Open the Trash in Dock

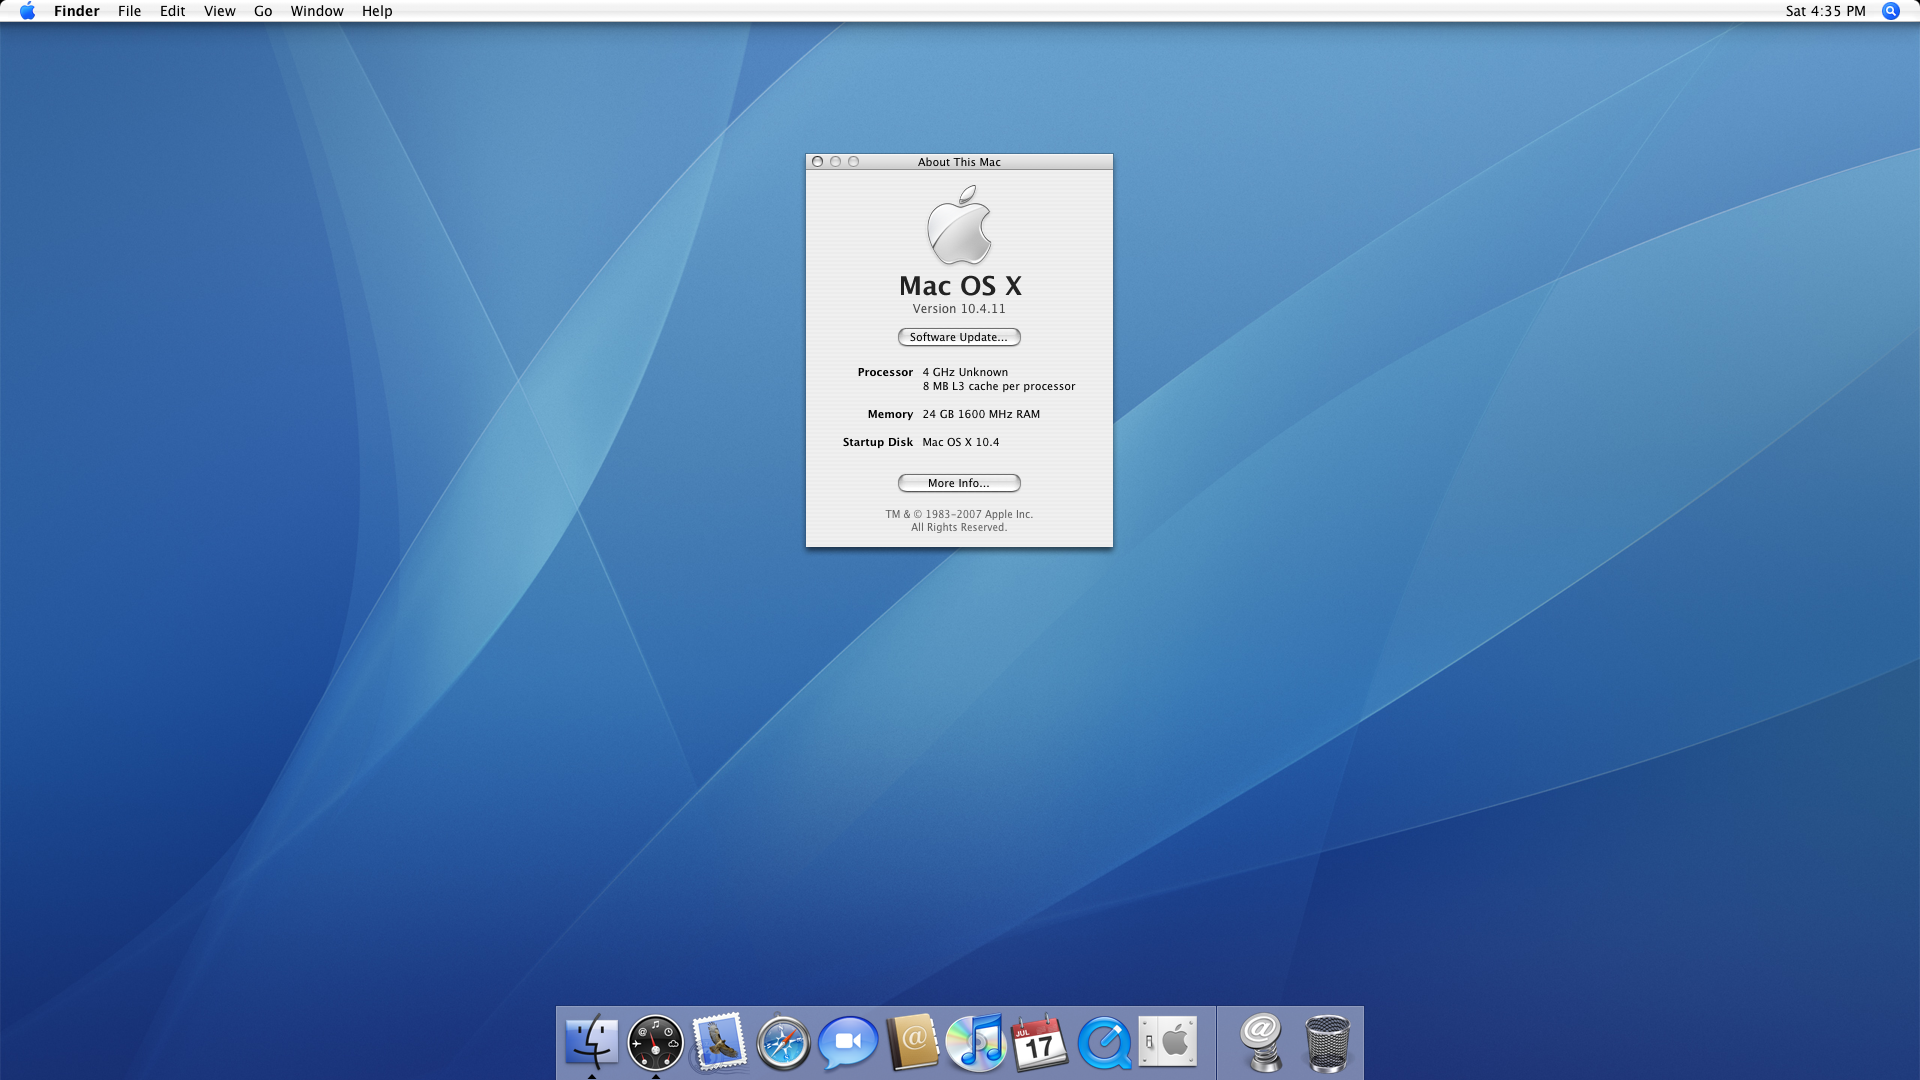(x=1327, y=1043)
